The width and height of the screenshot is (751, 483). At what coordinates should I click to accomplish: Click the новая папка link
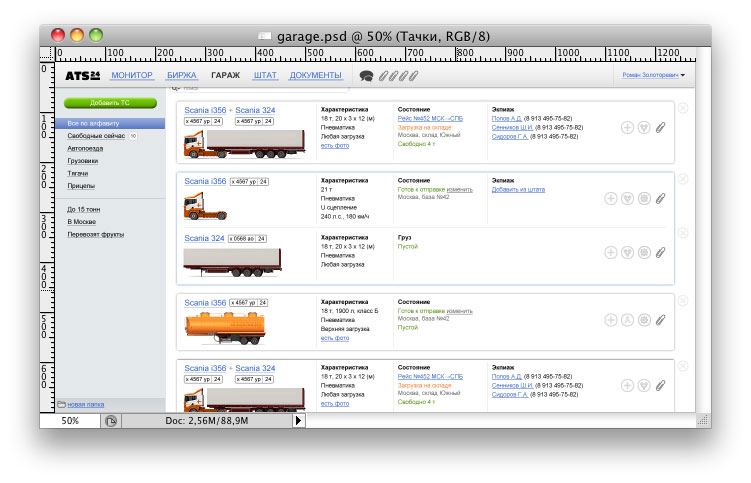(86, 404)
